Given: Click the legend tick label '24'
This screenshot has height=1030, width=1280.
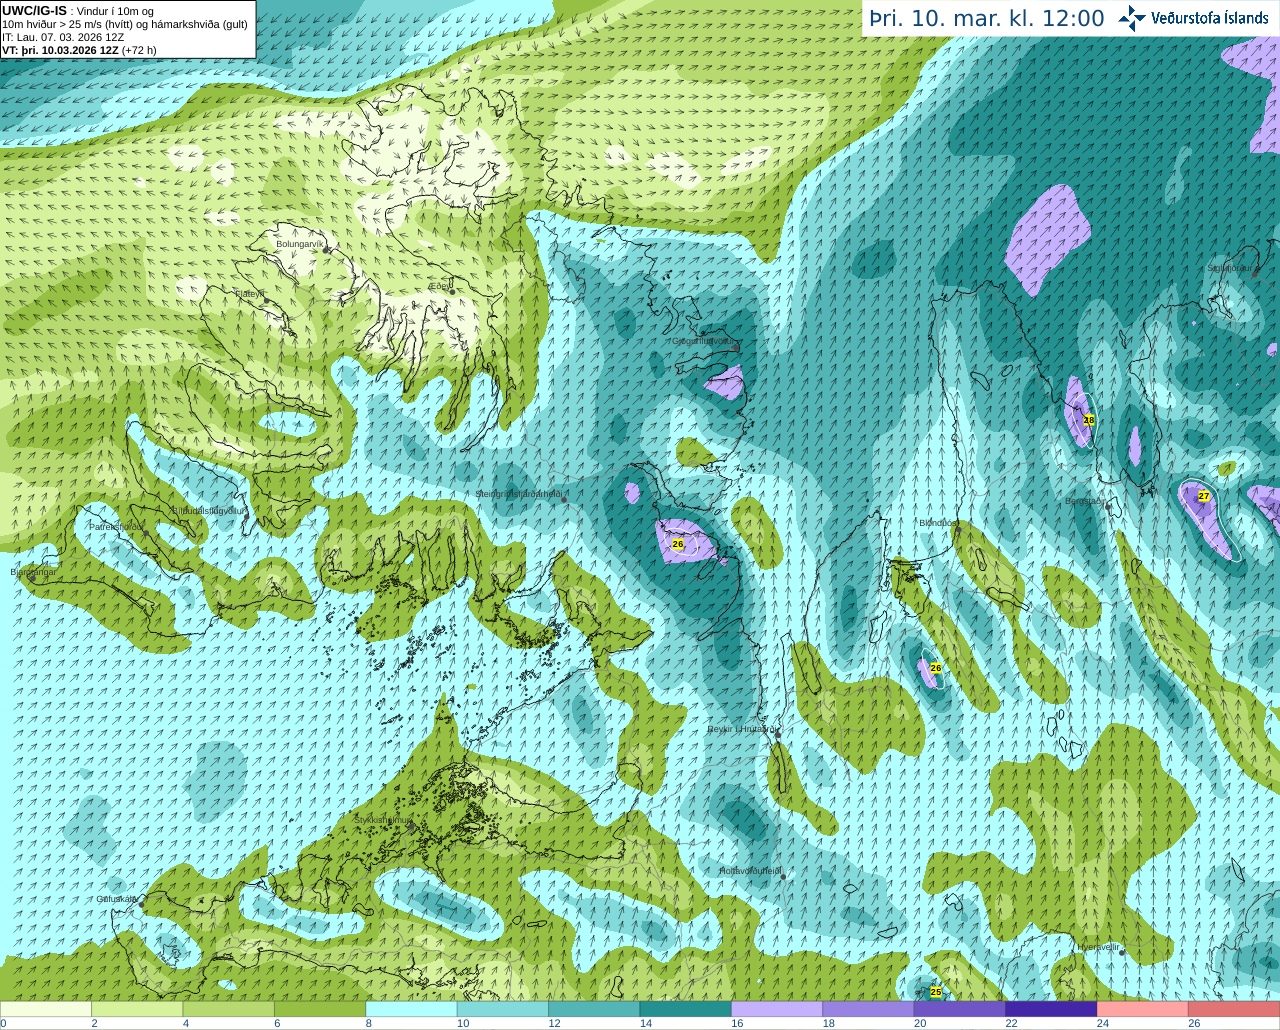Looking at the screenshot, I should point(1101,1023).
